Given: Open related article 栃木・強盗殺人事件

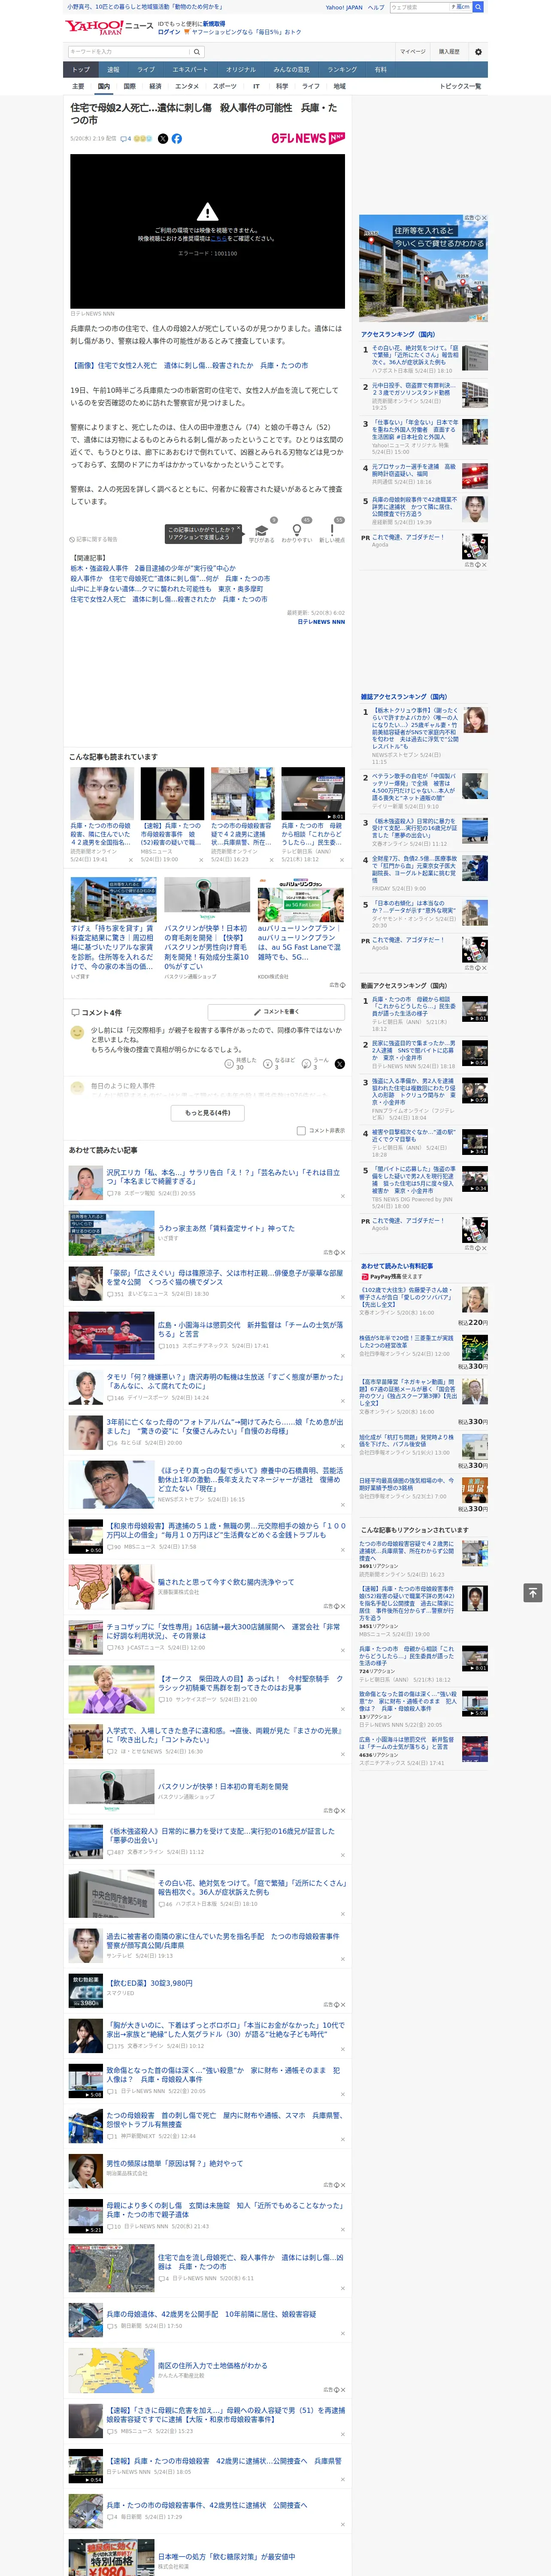Looking at the screenshot, I should click(153, 568).
